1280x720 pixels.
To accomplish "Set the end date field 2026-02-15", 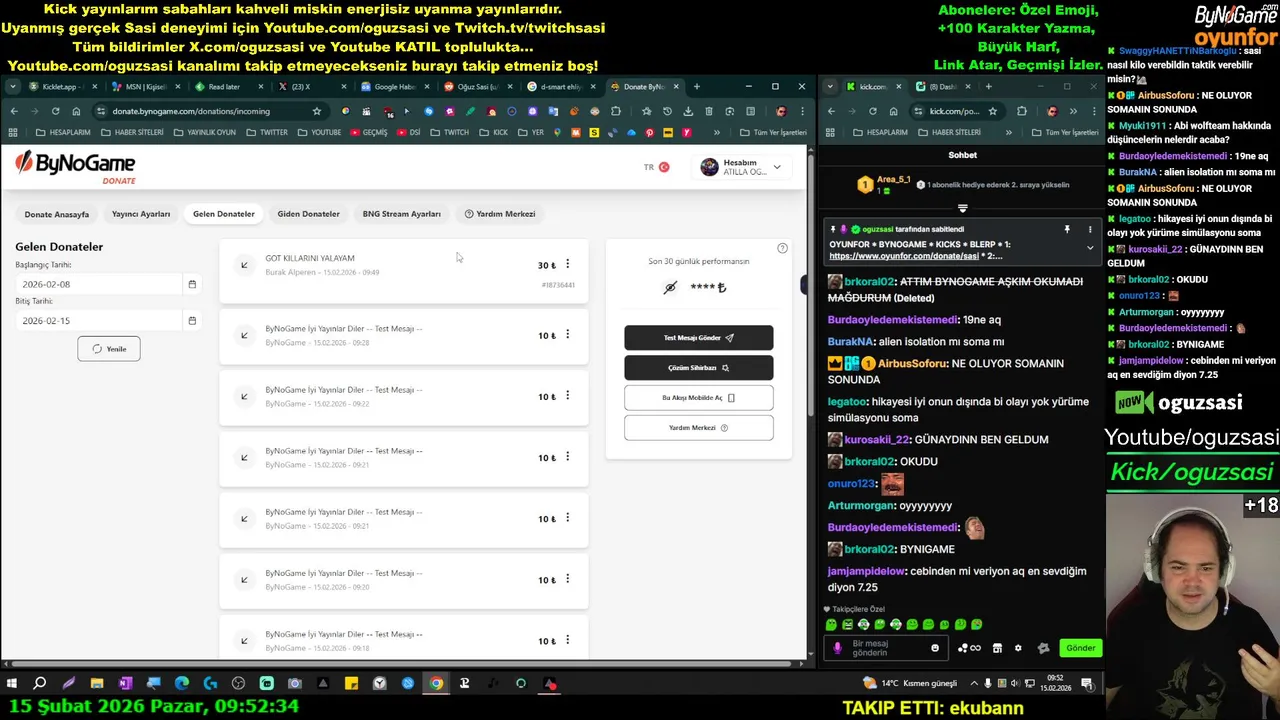I will click(x=100, y=320).
